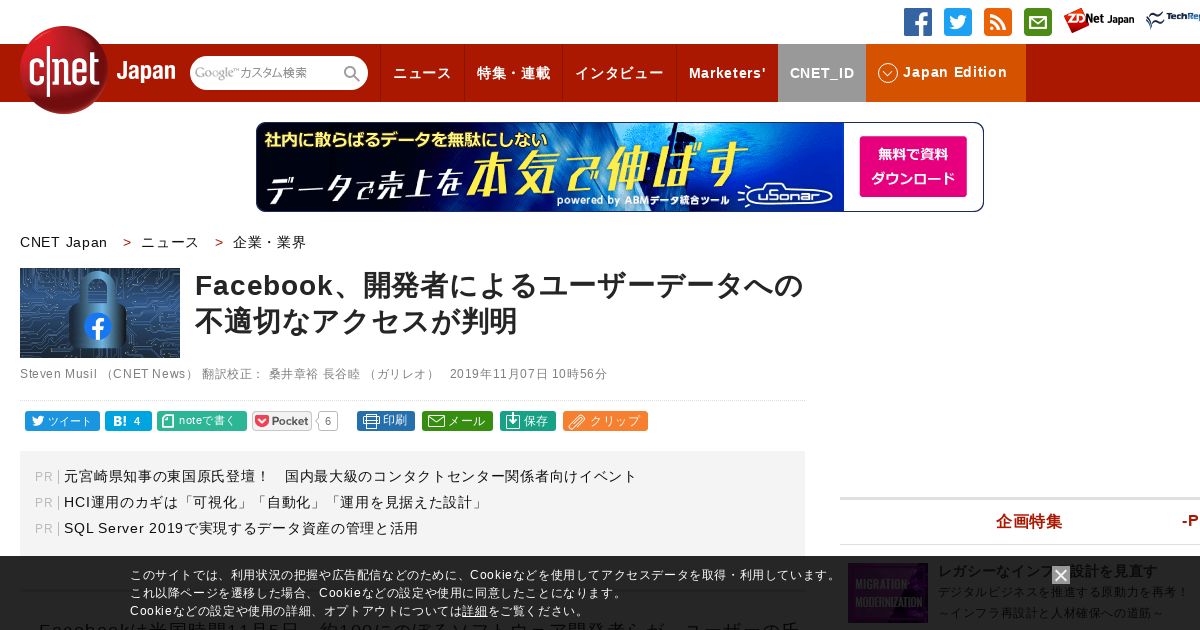Open the green mail newsletter icon
The image size is (1200, 630).
1038,22
